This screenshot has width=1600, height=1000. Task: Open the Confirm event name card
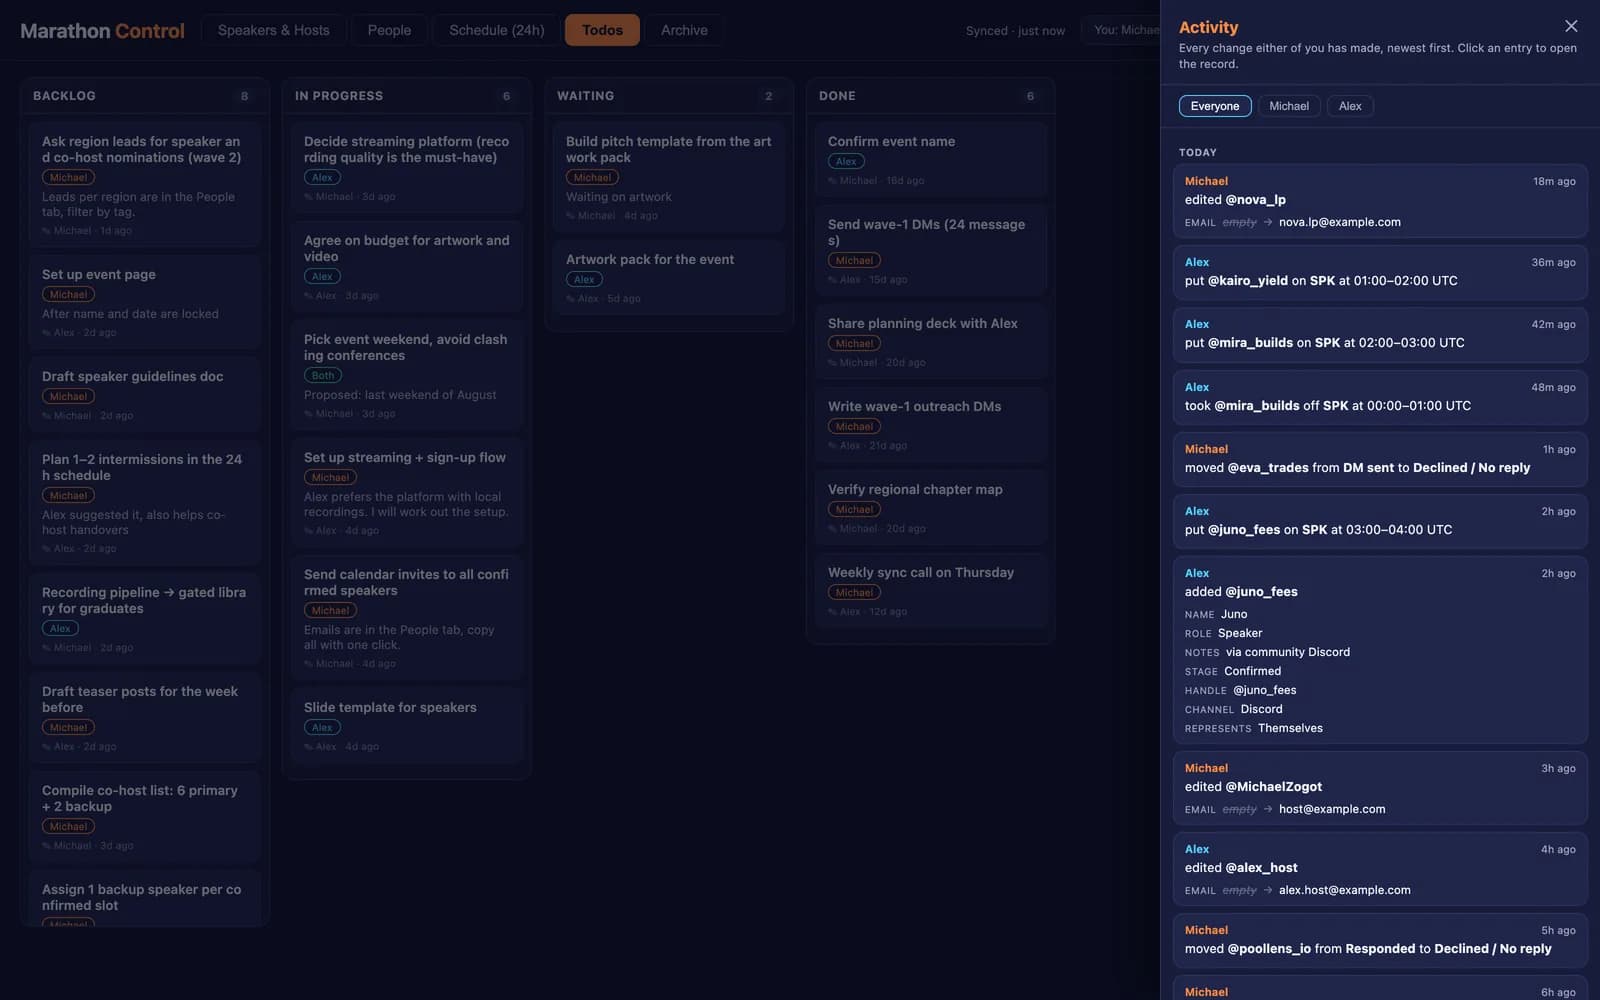tap(931, 160)
